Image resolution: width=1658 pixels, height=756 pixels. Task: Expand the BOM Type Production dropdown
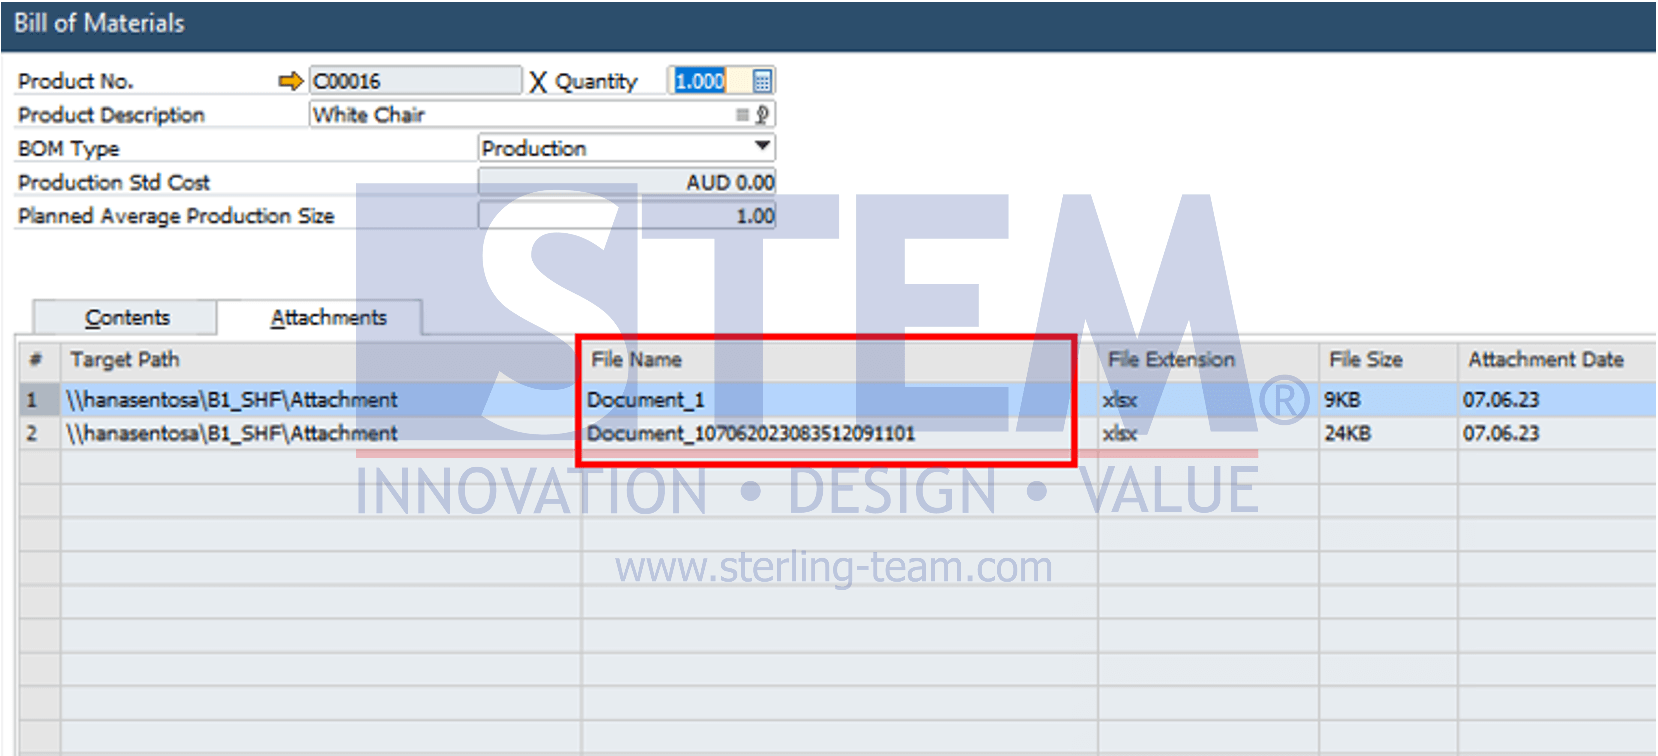click(763, 147)
